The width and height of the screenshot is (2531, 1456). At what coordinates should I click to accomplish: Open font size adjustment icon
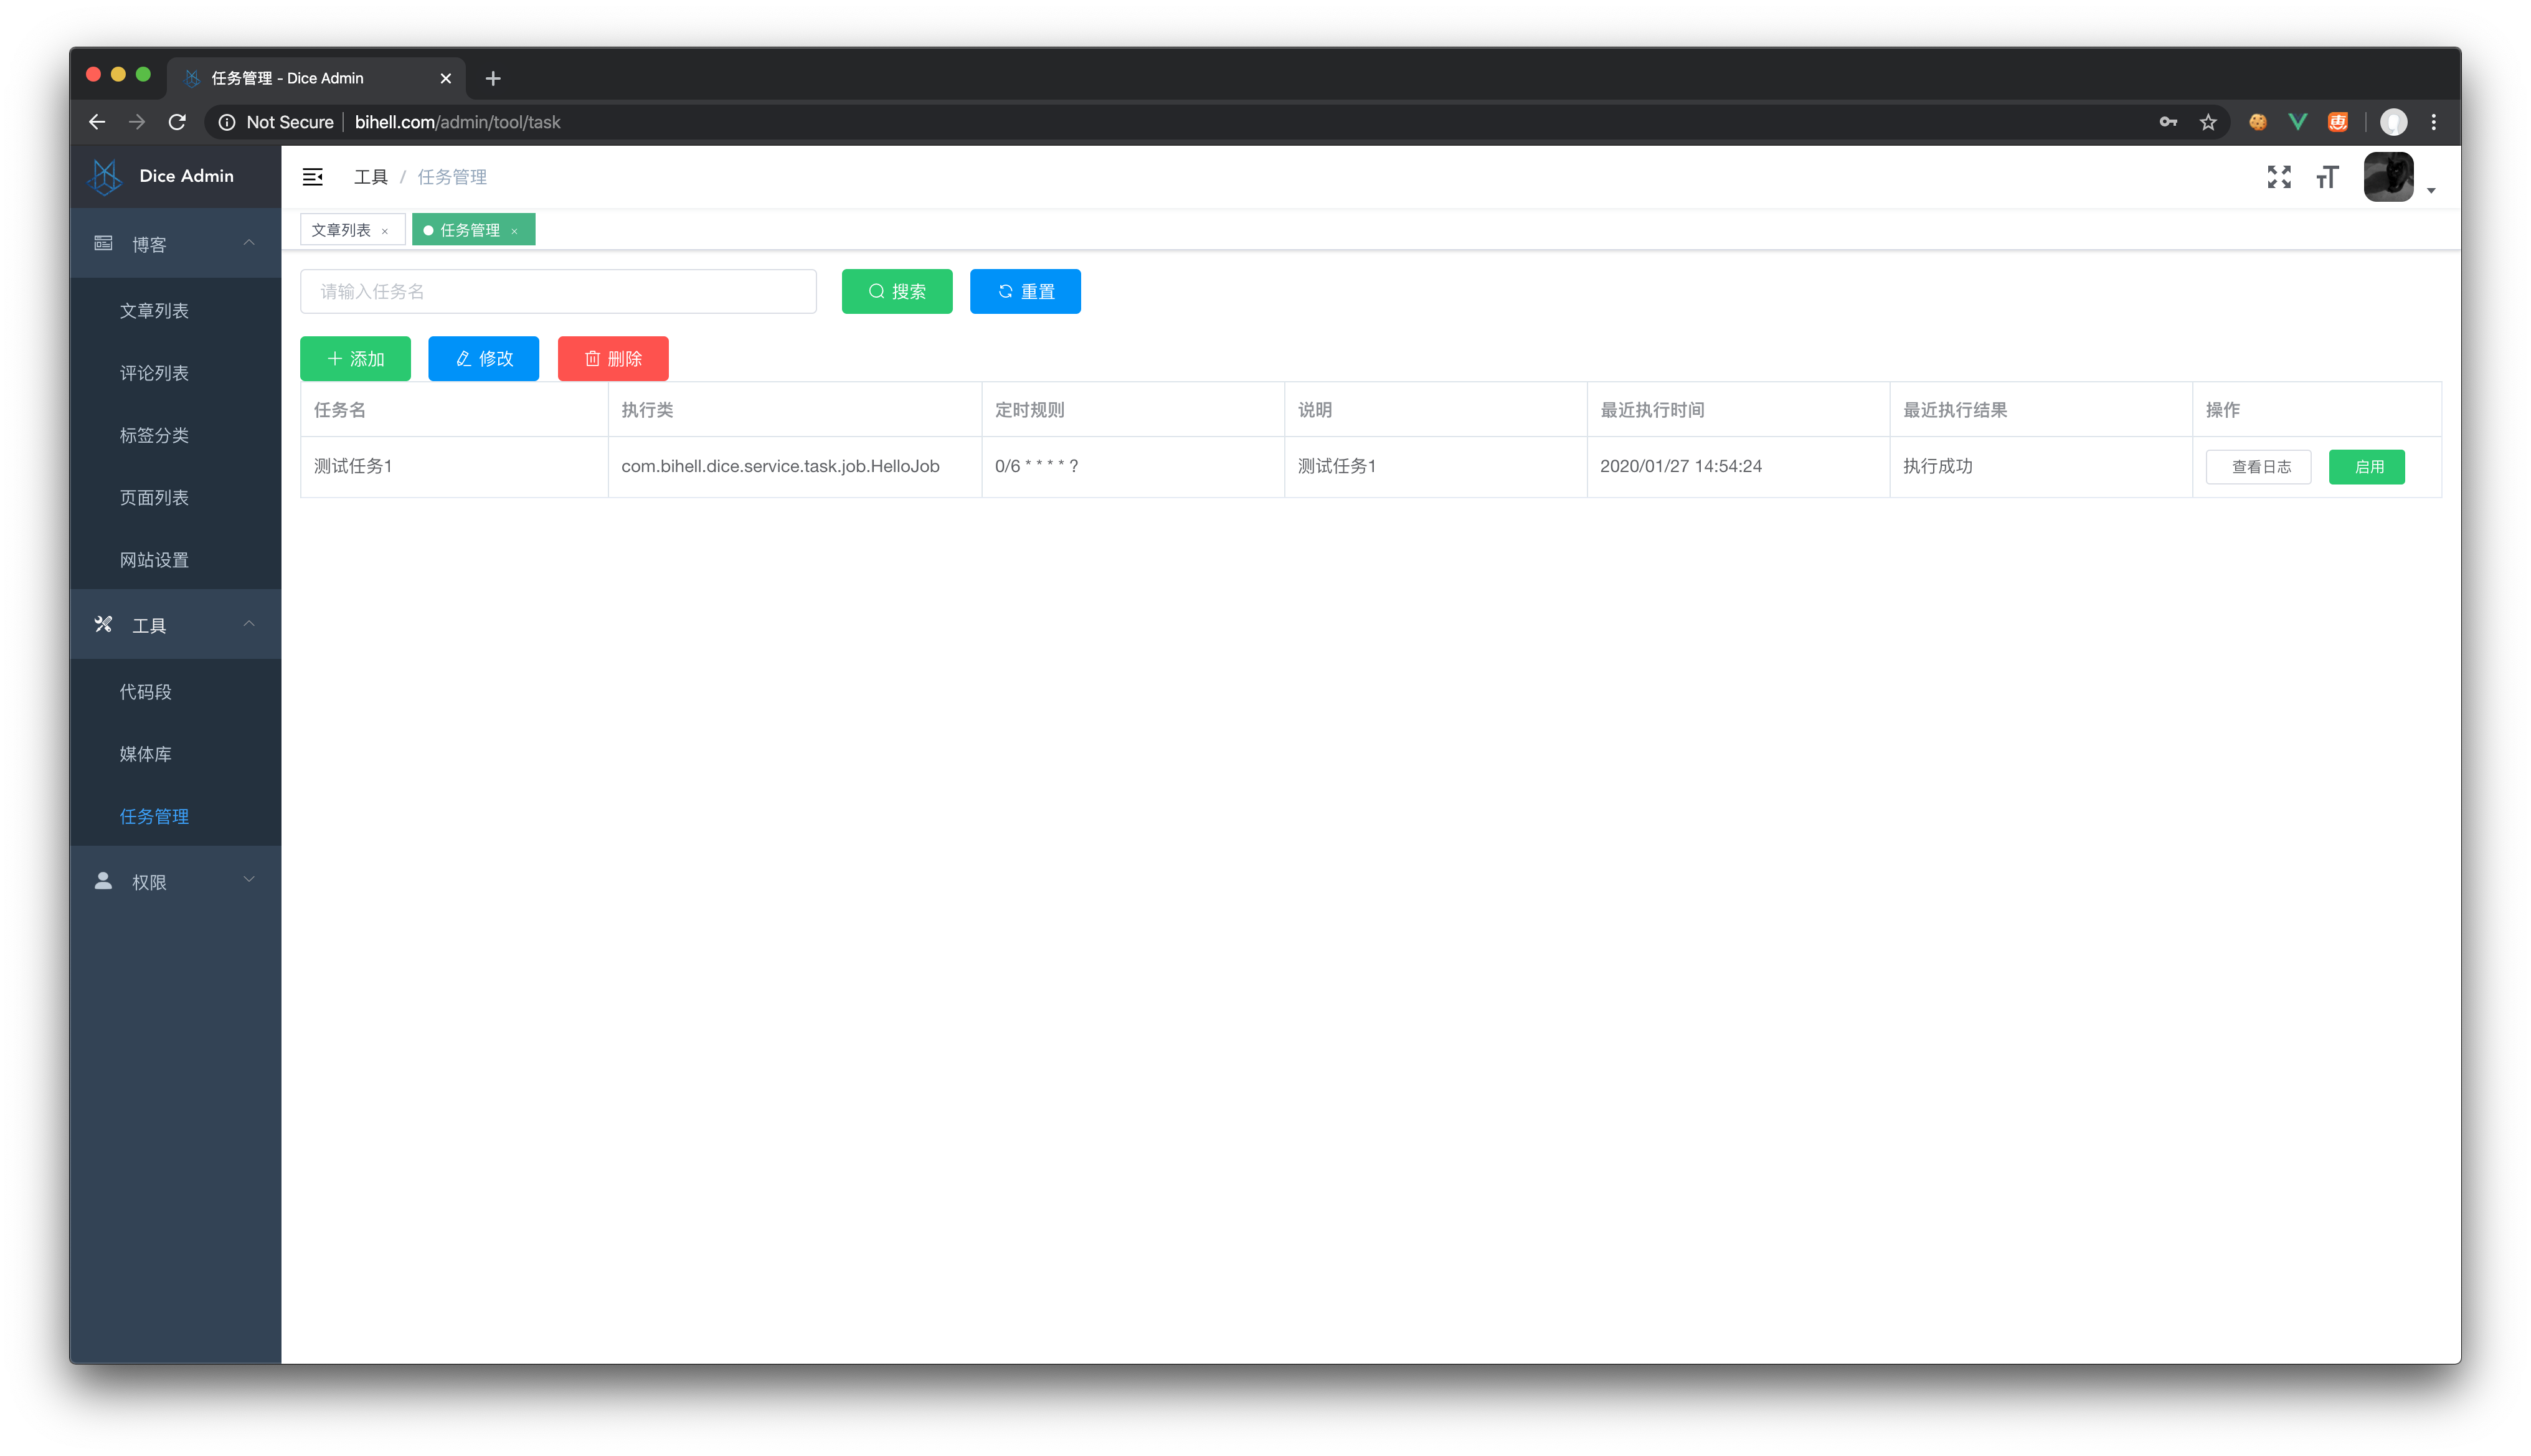(2327, 177)
